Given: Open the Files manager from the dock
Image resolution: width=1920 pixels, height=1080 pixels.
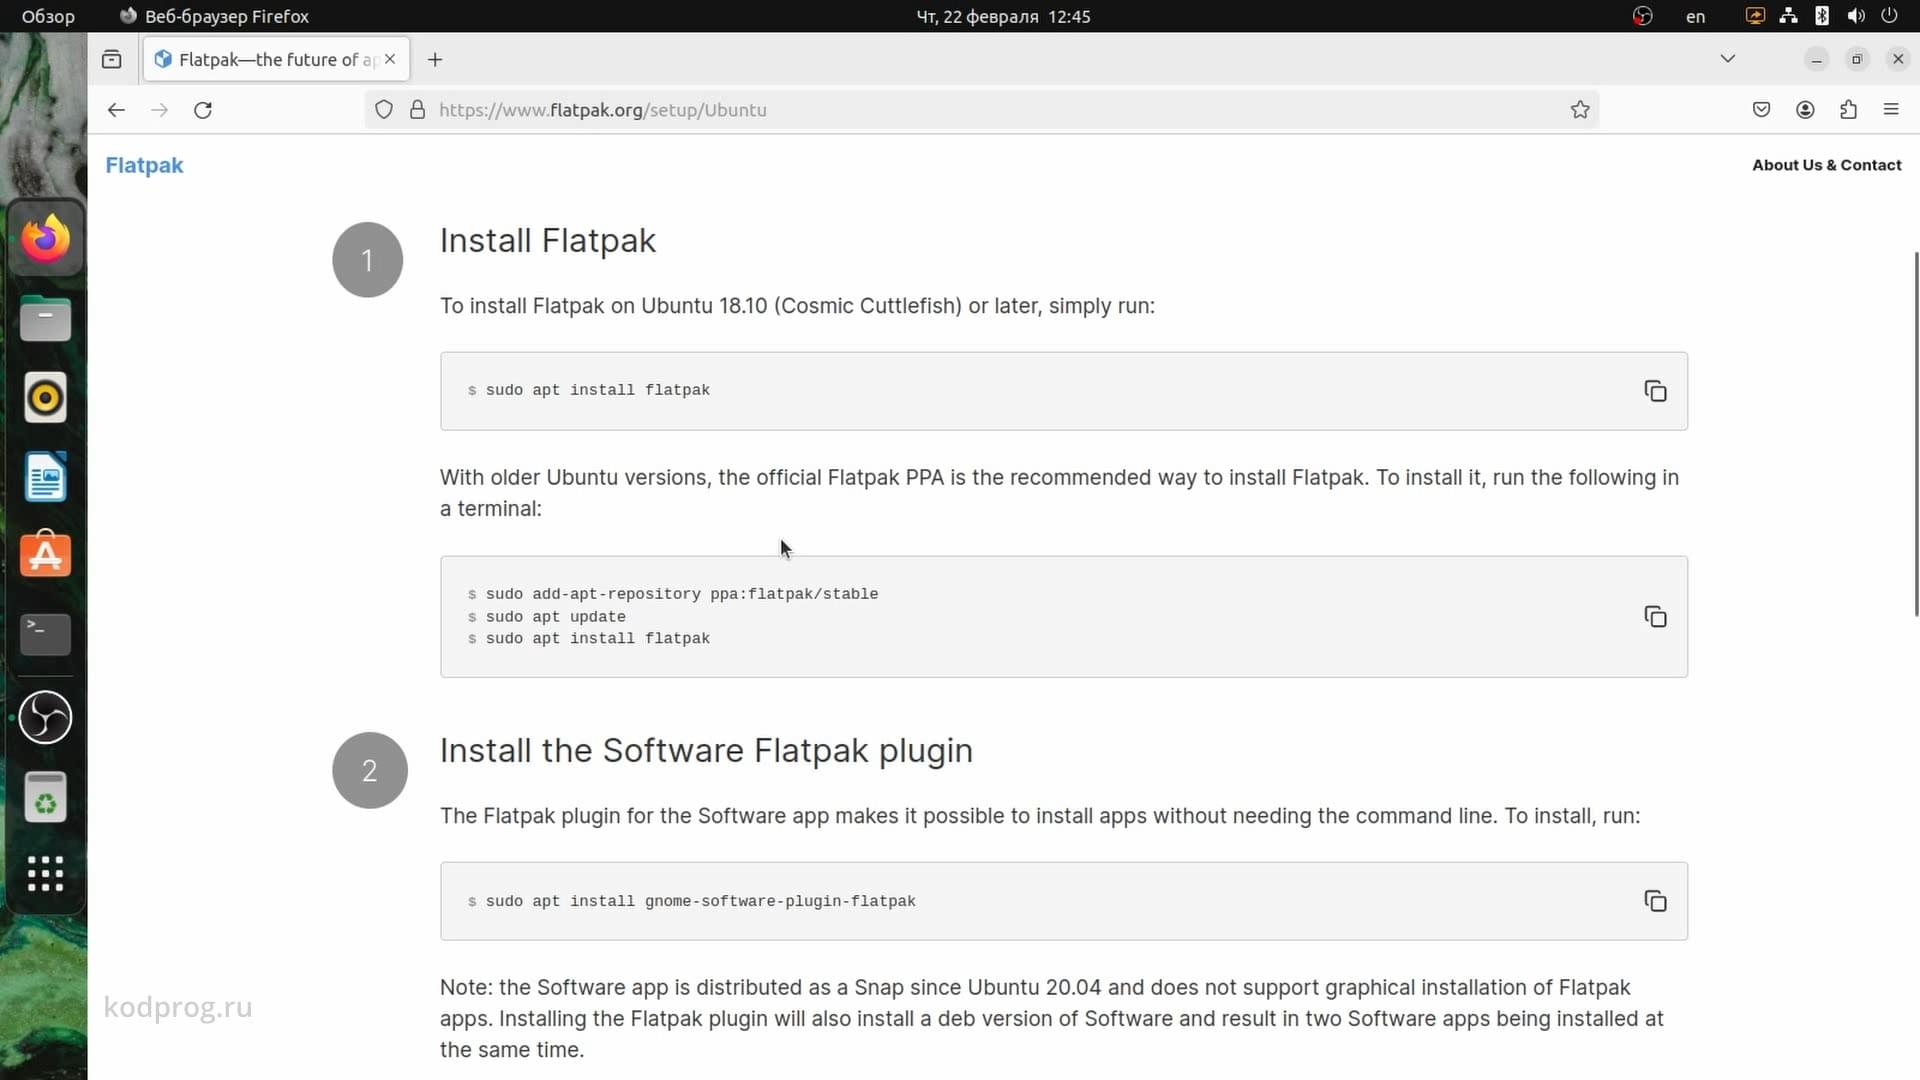Looking at the screenshot, I should [x=45, y=319].
